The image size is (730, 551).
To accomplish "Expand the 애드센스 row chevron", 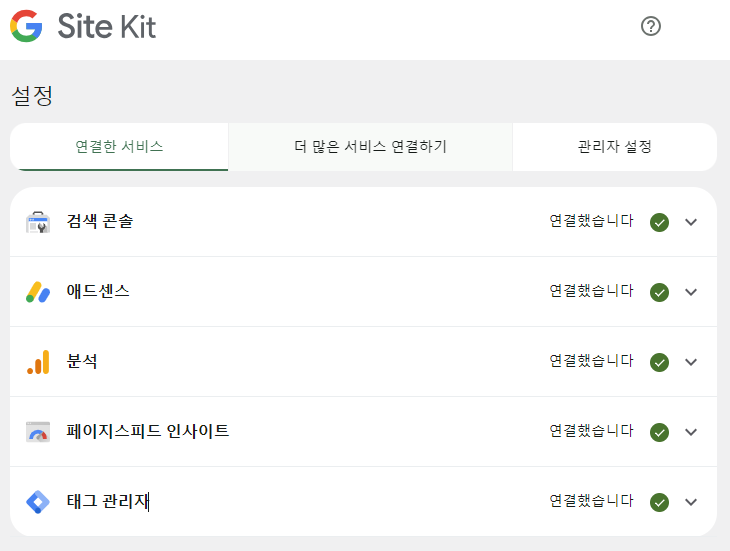I will click(x=691, y=292).
